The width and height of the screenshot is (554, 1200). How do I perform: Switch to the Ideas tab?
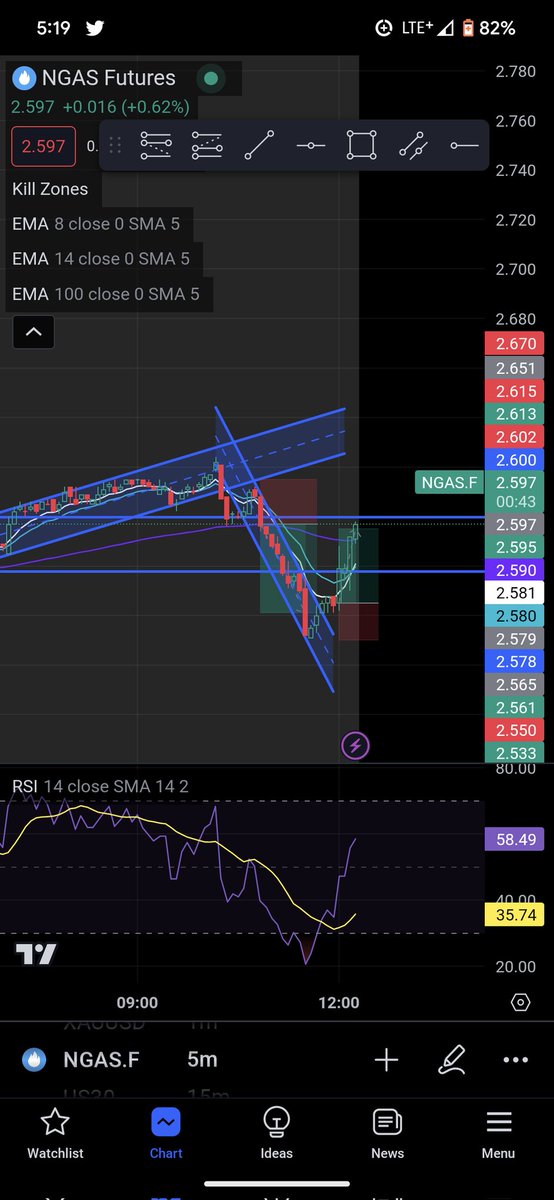click(x=277, y=1131)
